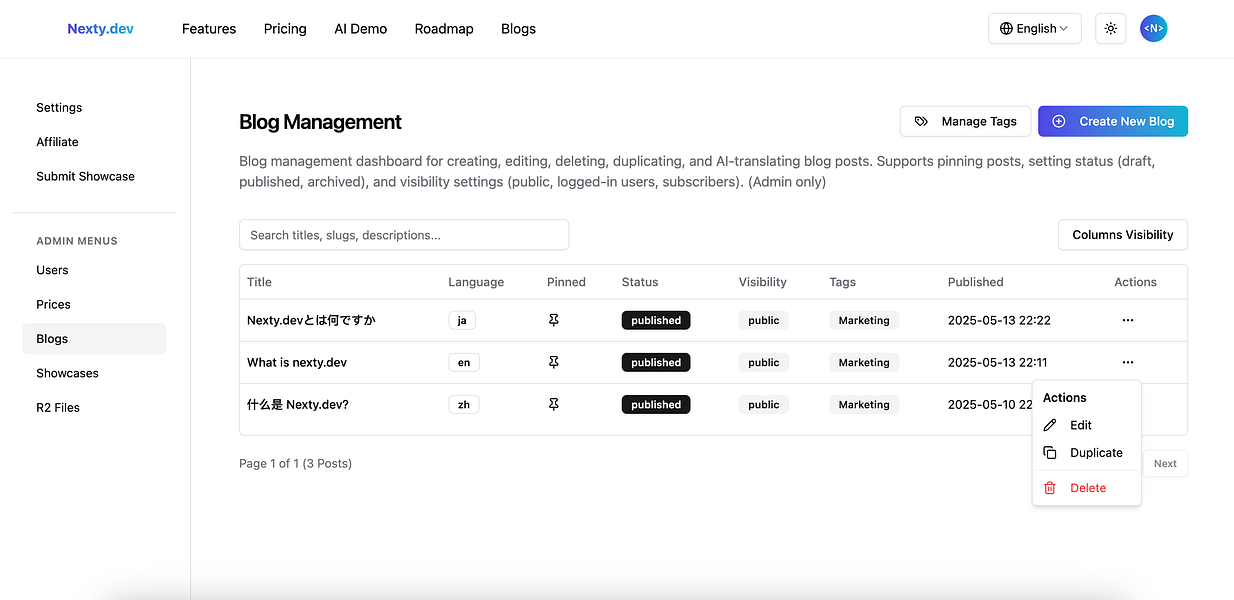Viewport: 1234px width, 600px height.
Task: Click the <N> user avatar
Action: (x=1153, y=28)
